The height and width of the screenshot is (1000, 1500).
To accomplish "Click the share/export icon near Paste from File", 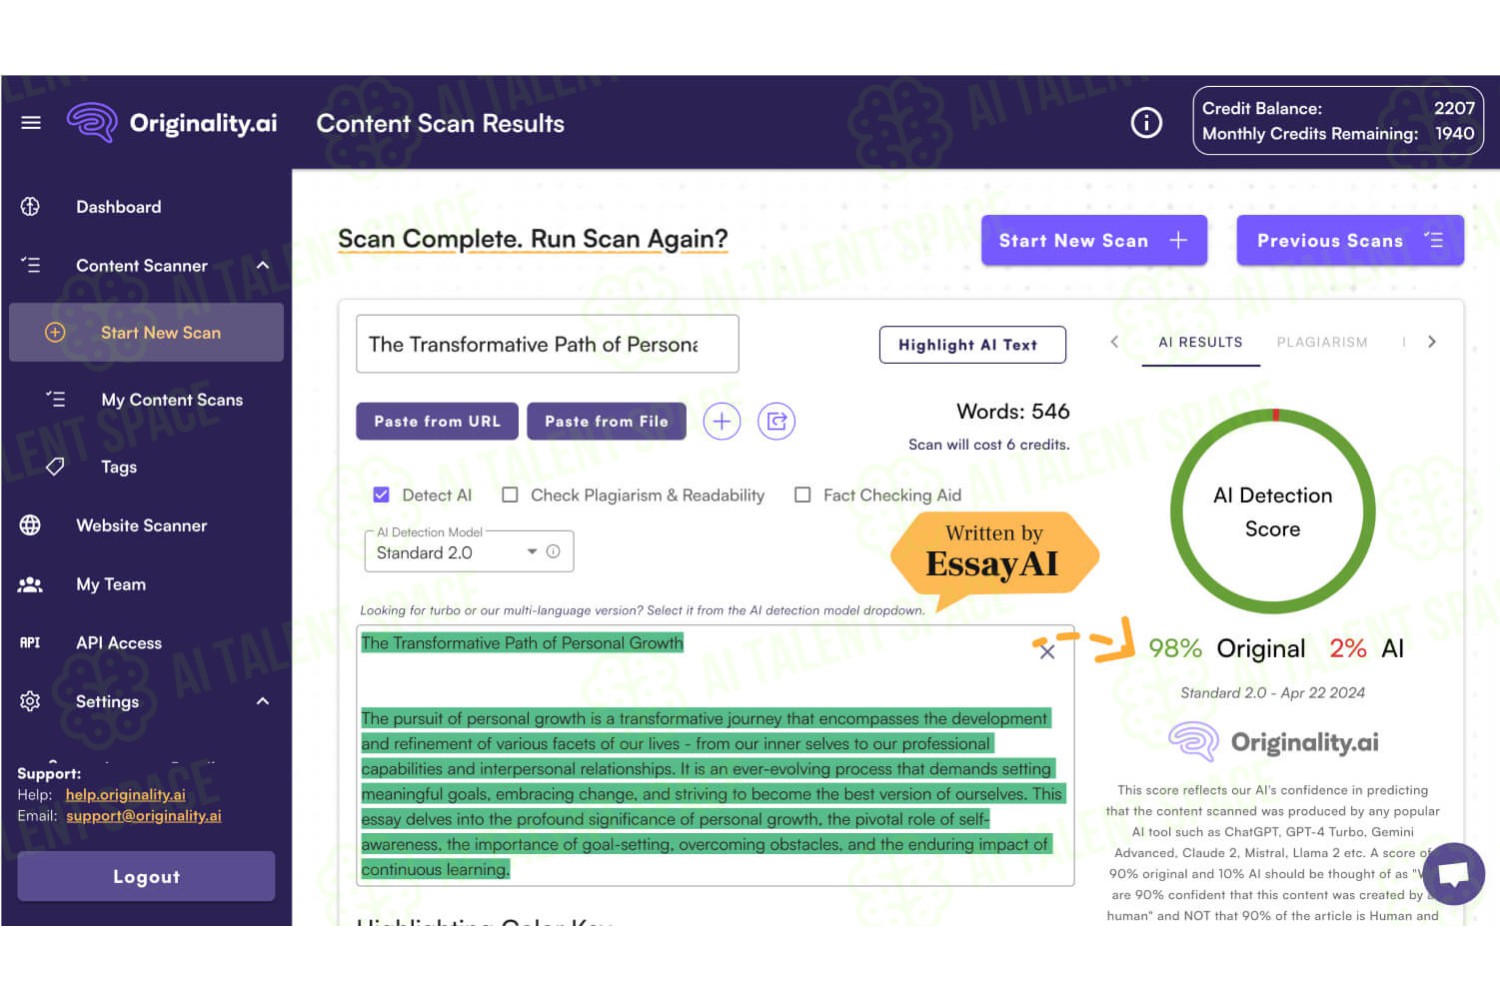I will click(x=776, y=421).
